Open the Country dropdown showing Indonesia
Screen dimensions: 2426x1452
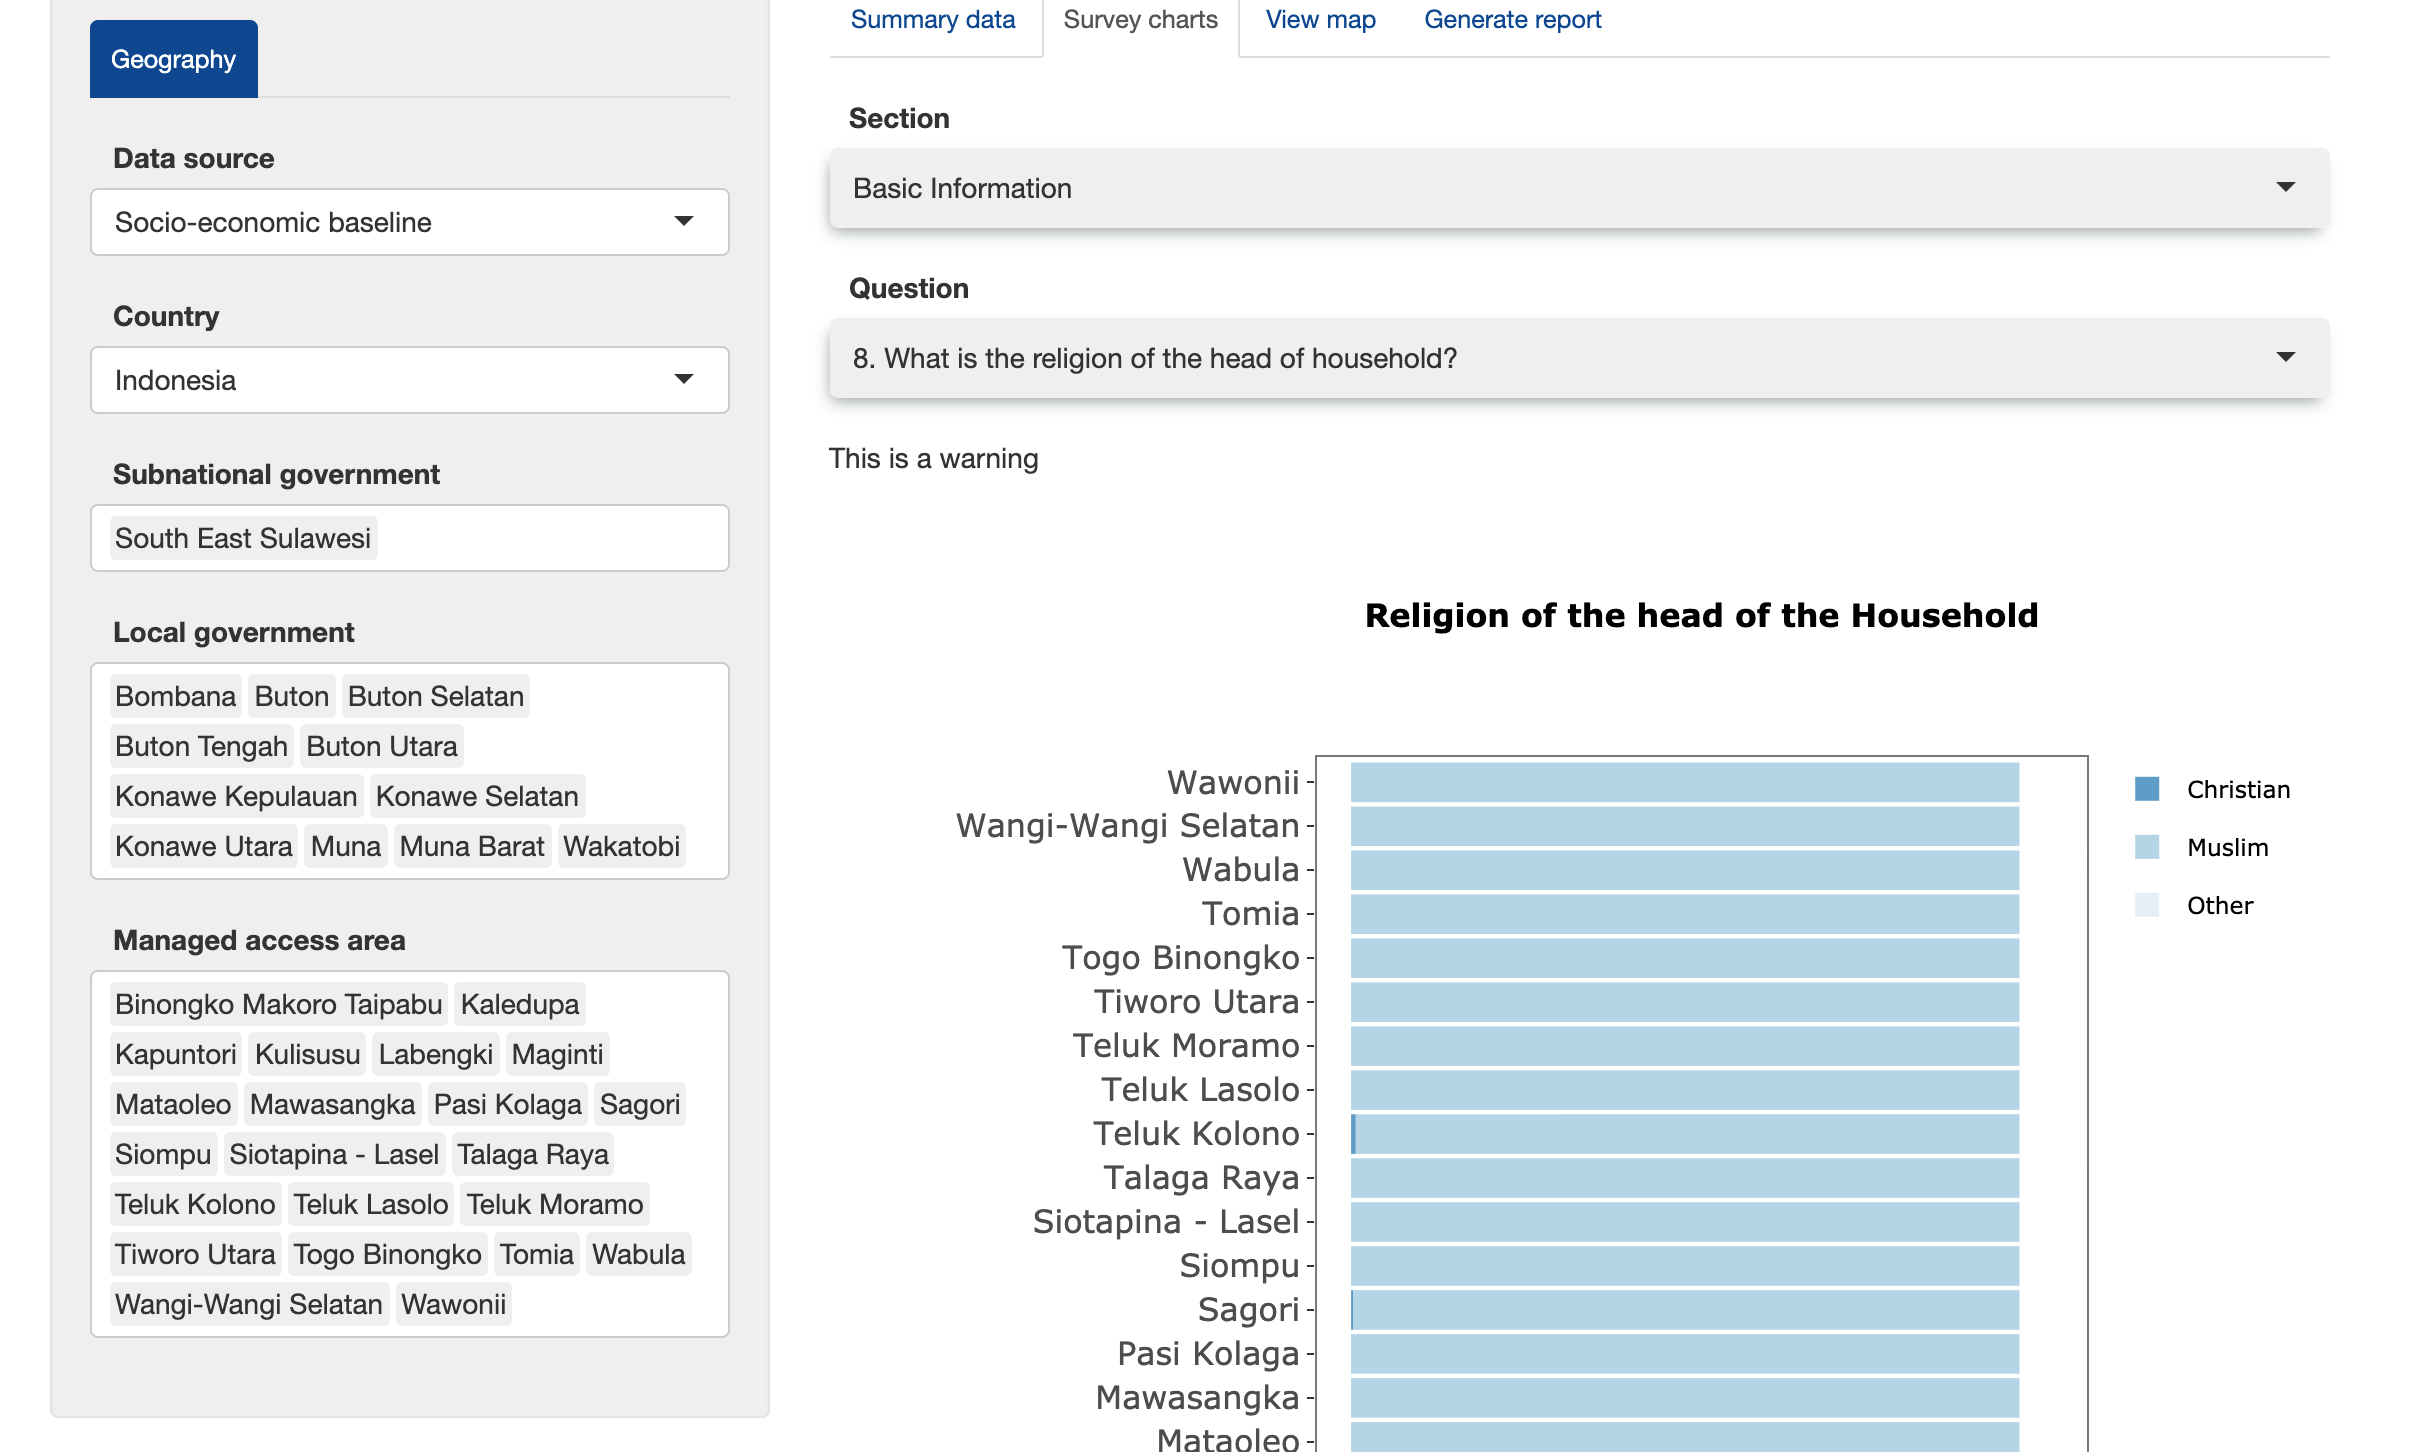click(x=409, y=379)
